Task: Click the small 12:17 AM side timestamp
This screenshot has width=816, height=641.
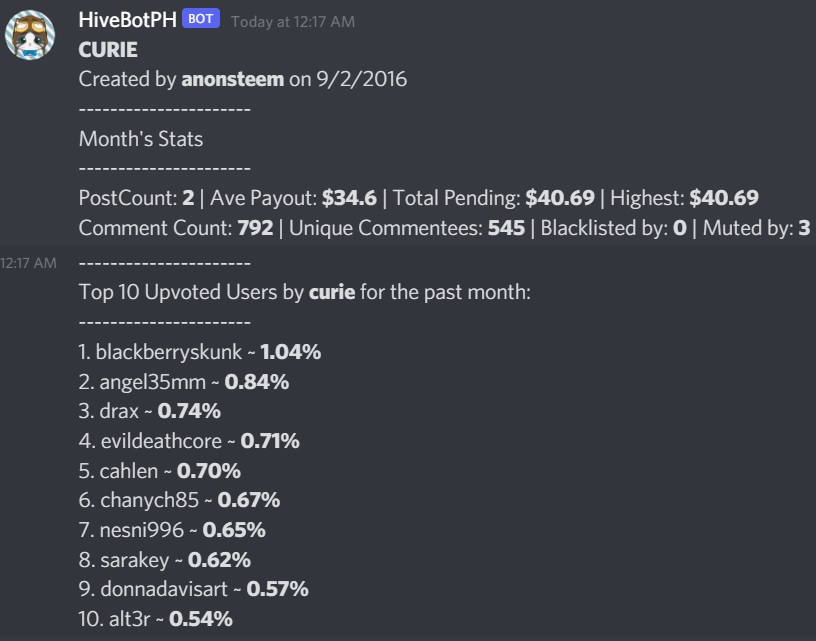Action: click(x=29, y=263)
